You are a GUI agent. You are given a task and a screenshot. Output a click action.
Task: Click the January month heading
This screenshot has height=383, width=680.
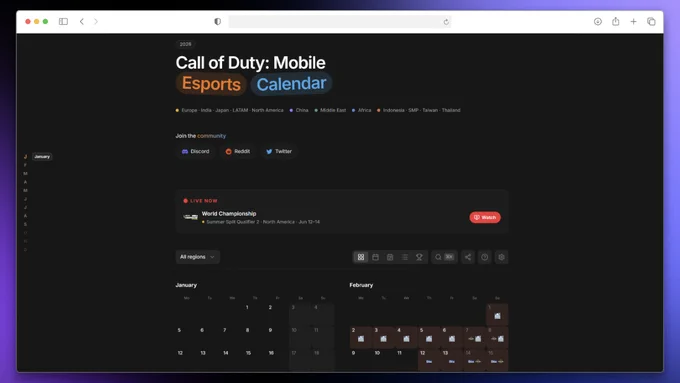(x=186, y=285)
